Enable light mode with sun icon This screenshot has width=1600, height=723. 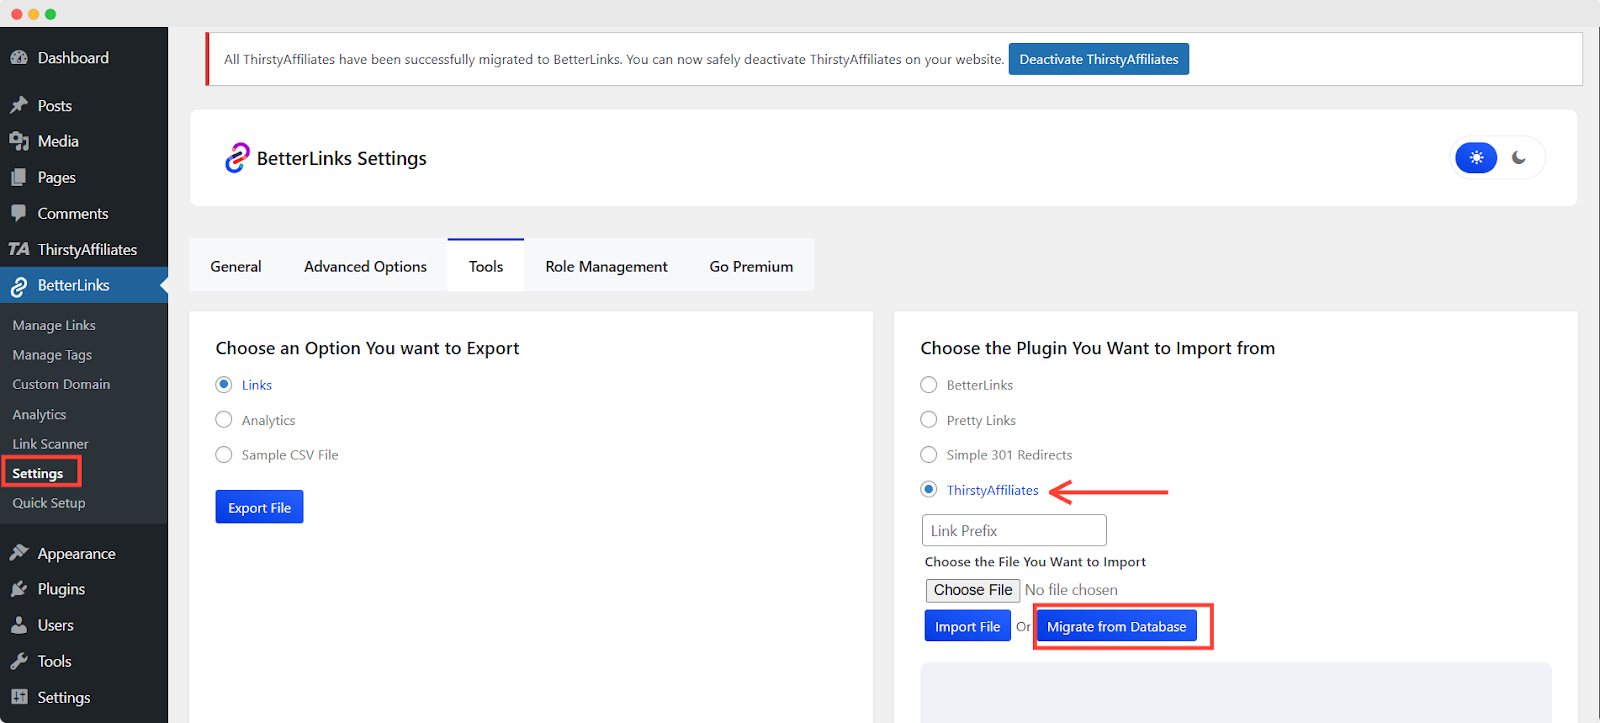tap(1476, 158)
